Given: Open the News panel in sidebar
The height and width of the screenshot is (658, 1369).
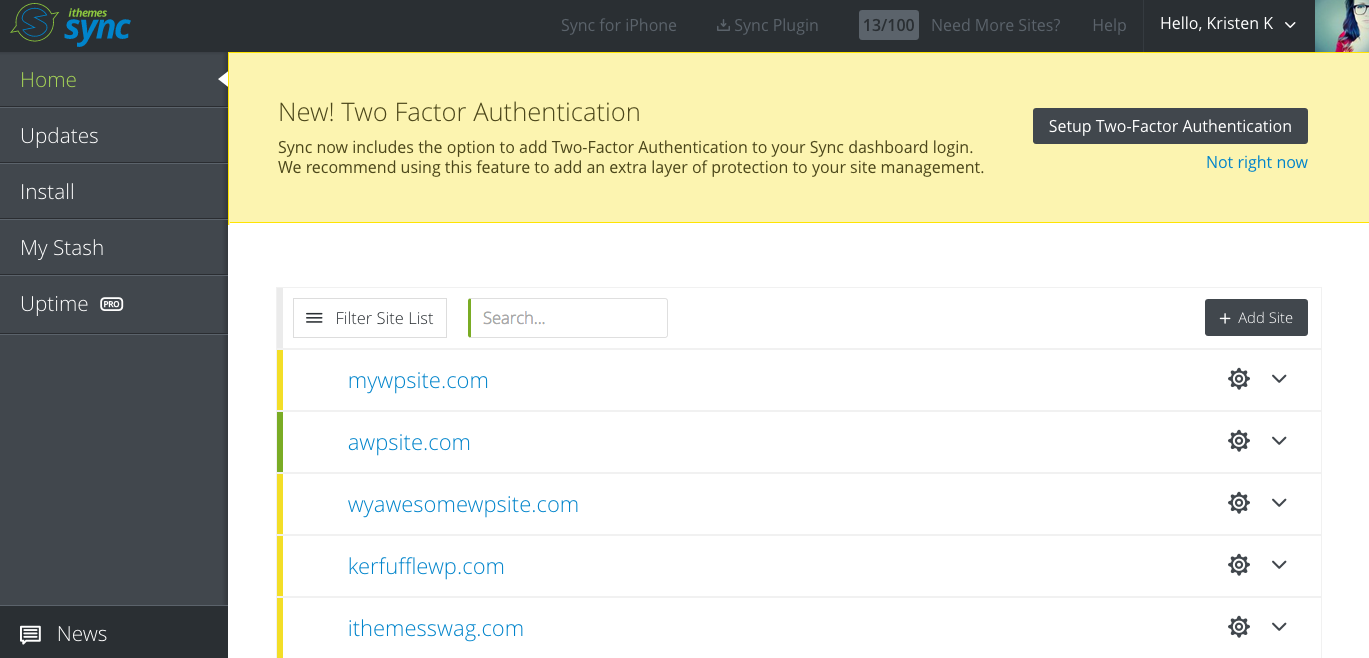Looking at the screenshot, I should 114,633.
